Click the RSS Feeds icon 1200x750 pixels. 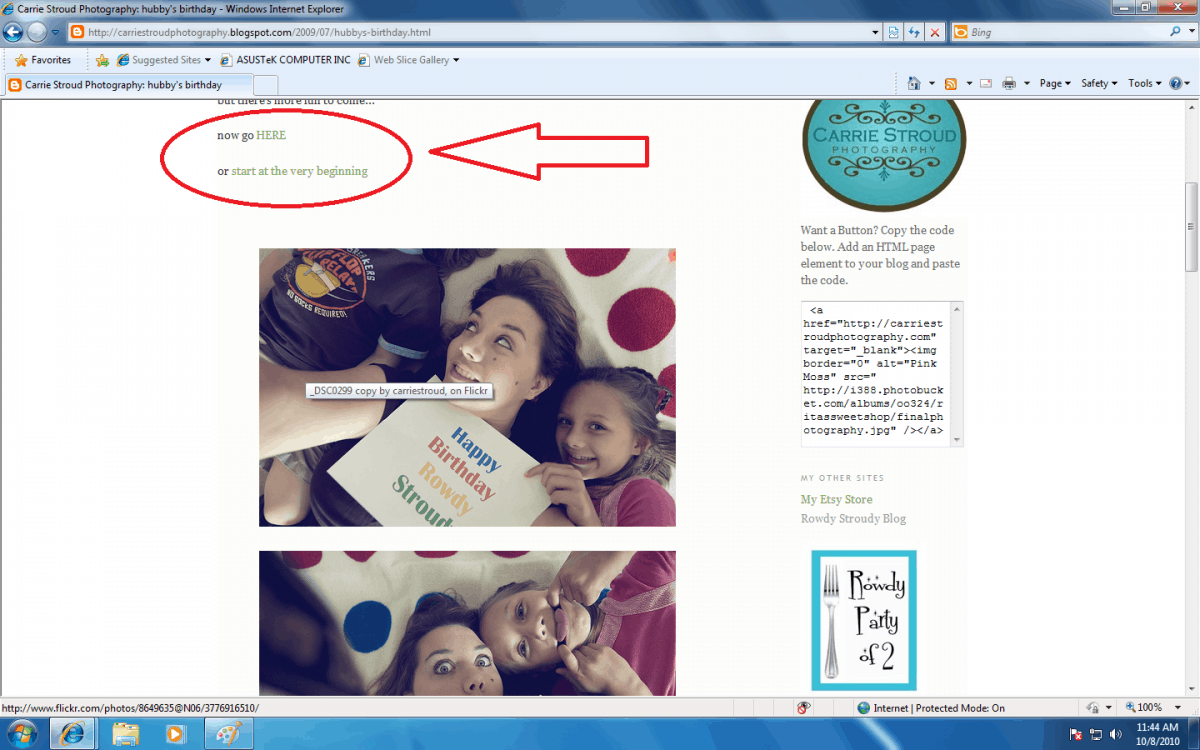pos(951,84)
